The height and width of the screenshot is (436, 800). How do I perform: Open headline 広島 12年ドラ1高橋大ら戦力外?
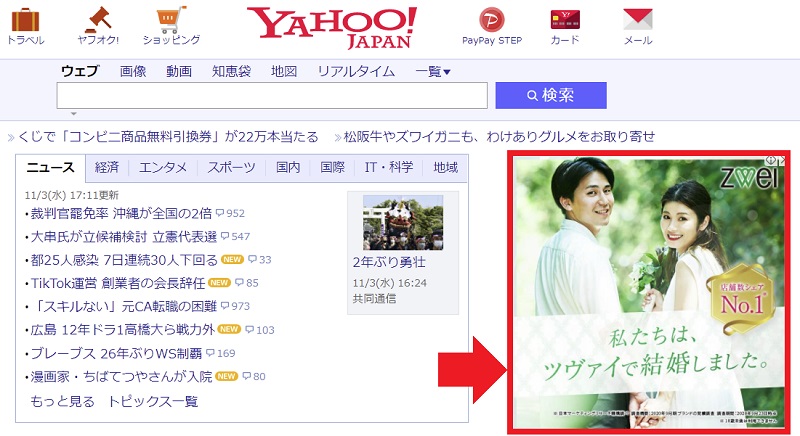pyautogui.click(x=122, y=330)
